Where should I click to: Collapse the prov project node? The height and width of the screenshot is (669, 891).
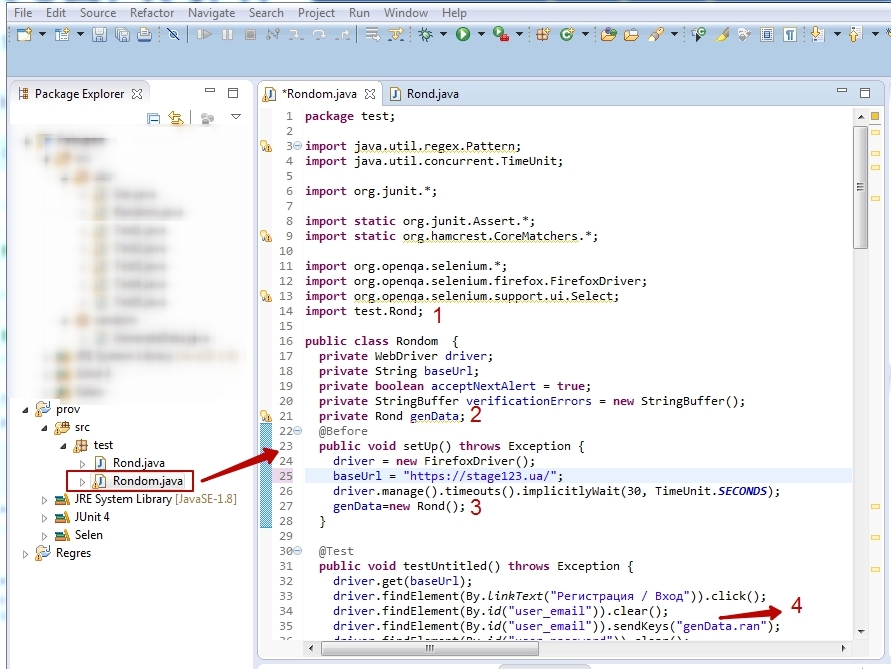25,409
